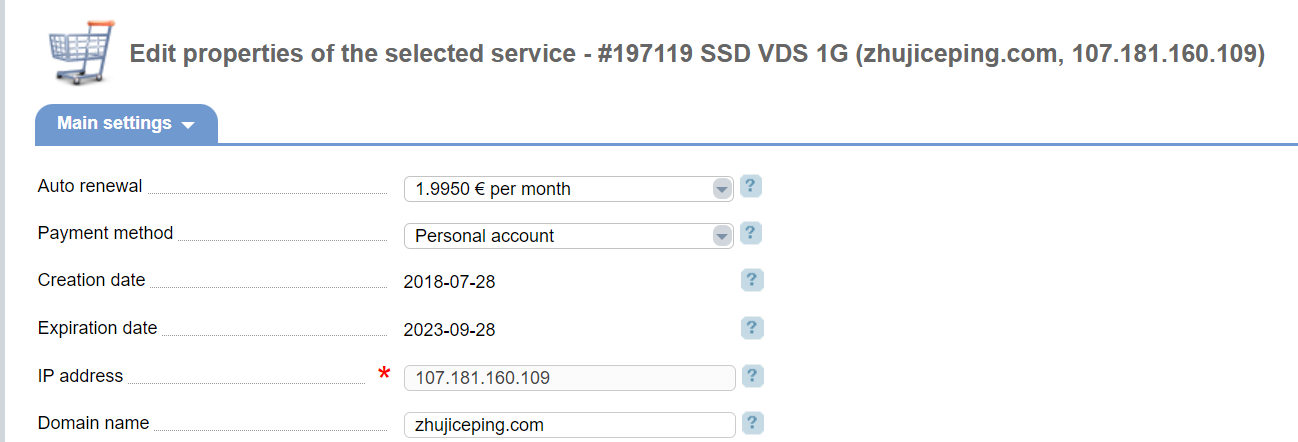This screenshot has height=442, width=1298.
Task: Click the arrow button of Payment method select
Action: coord(722,236)
